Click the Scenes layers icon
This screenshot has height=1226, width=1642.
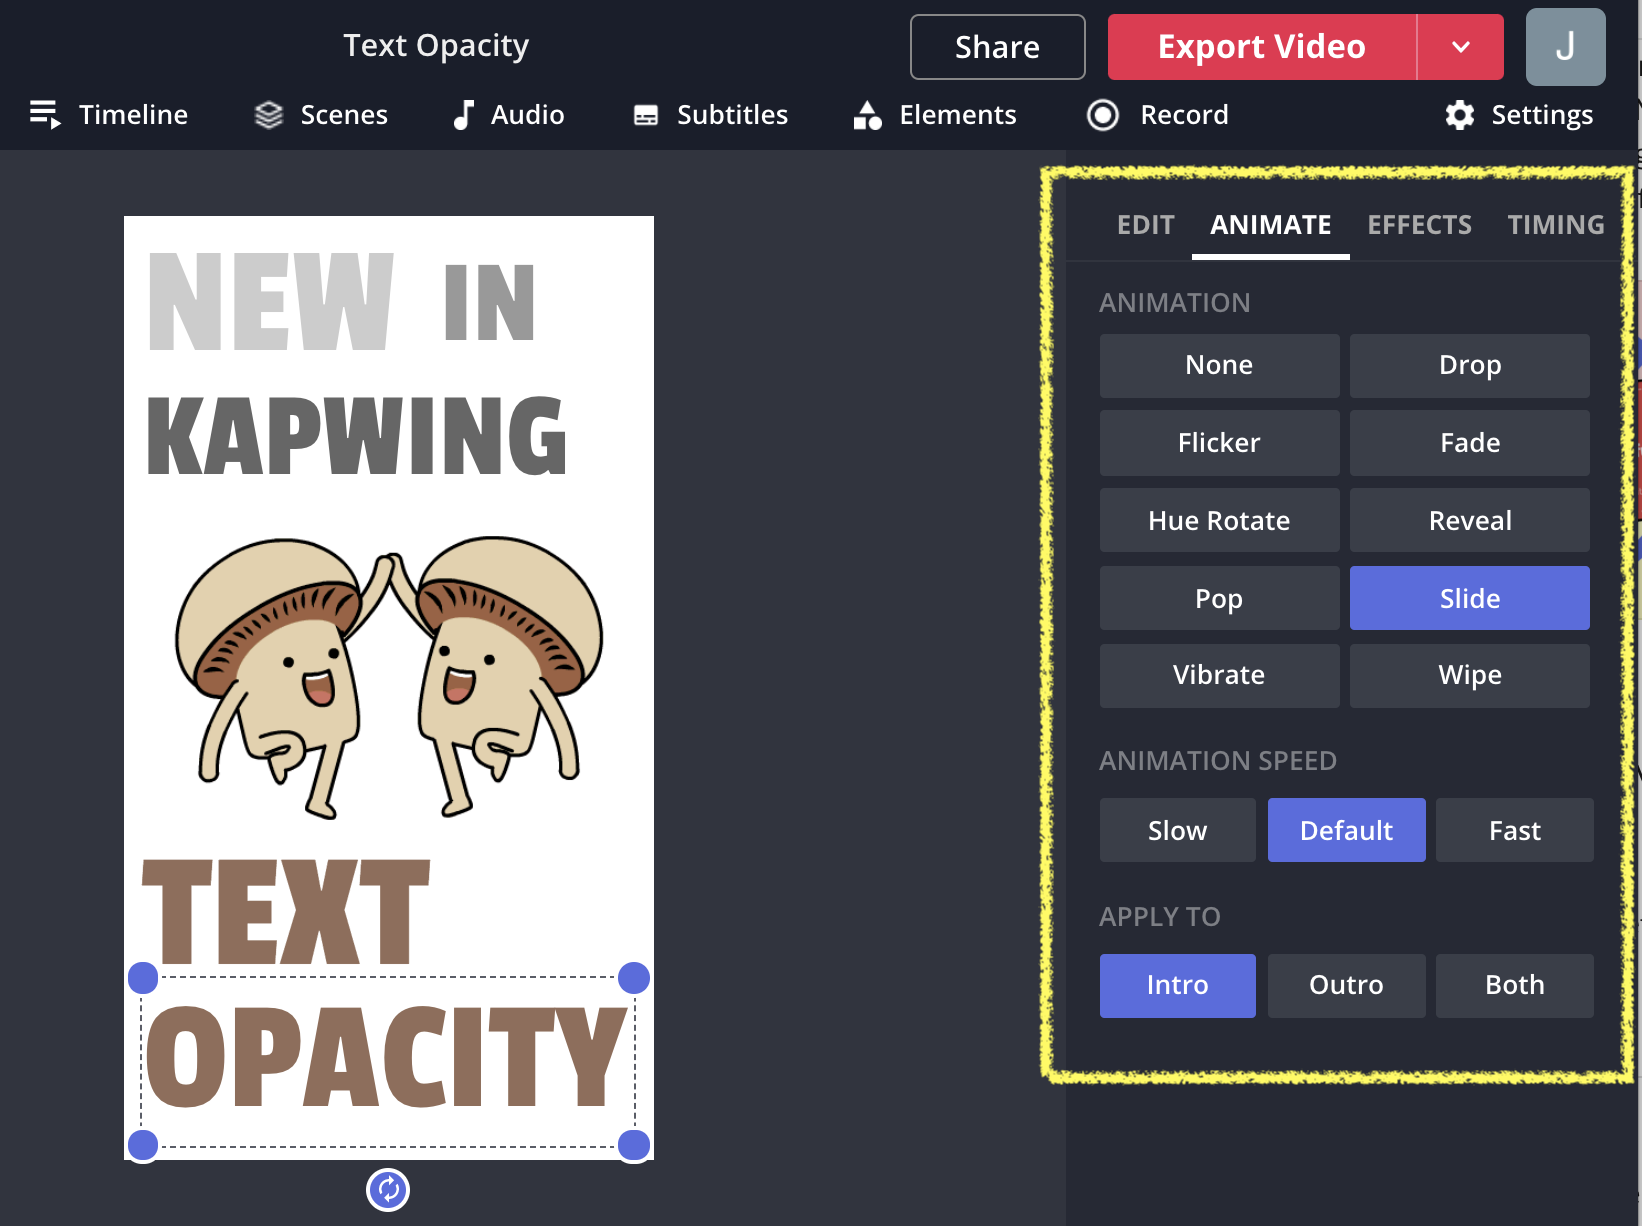pos(269,115)
